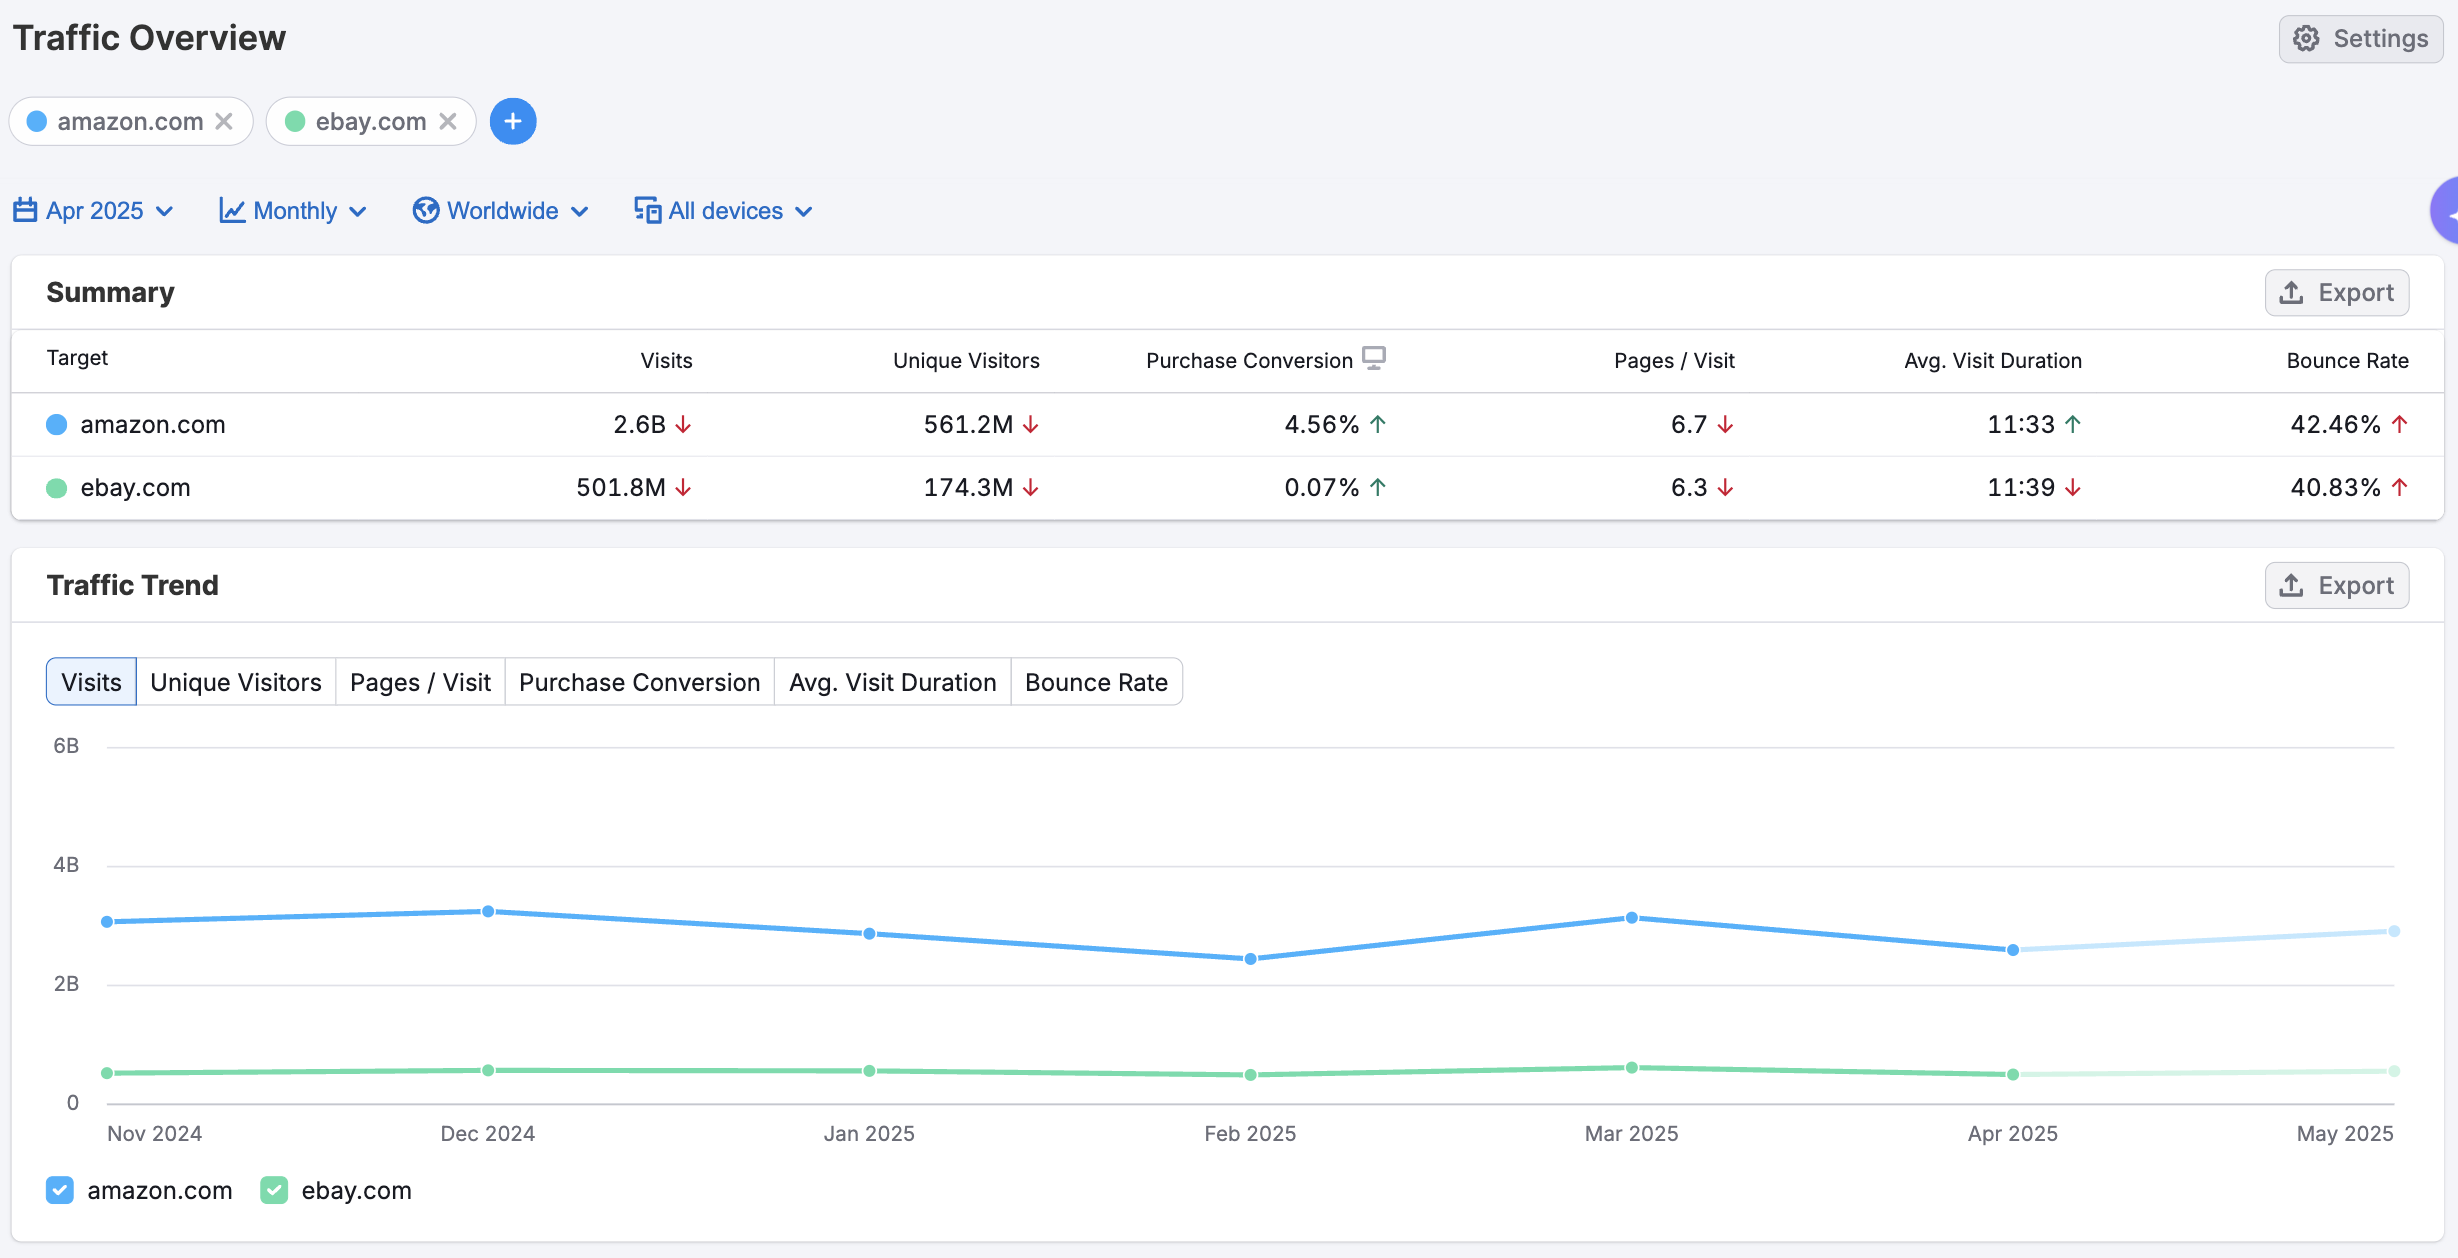The height and width of the screenshot is (1258, 2458).
Task: Click ebay.com Unique Visitors down arrow
Action: point(1031,487)
